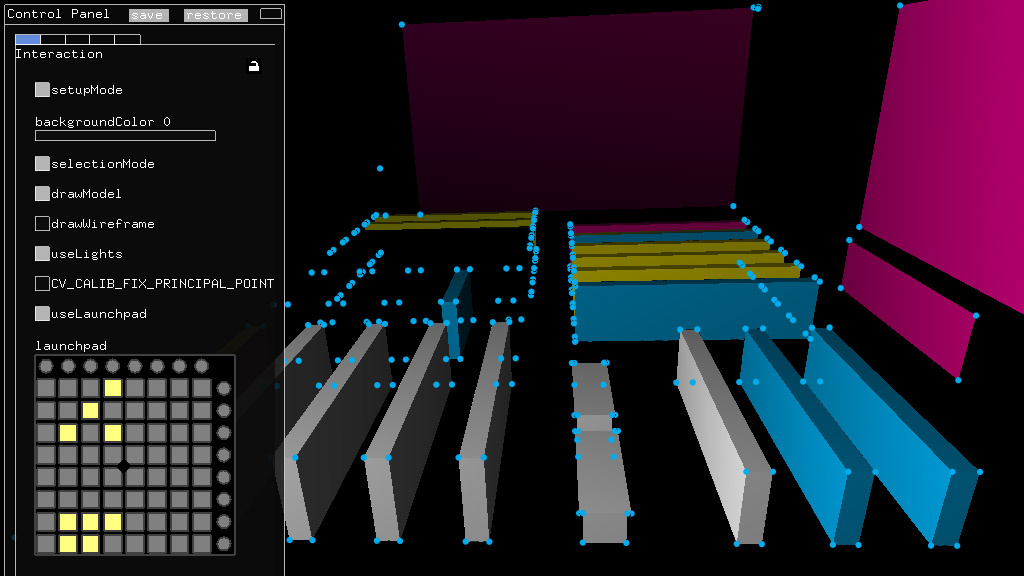Screen dimensions: 1024x576
Task: Click the Control Panel title text
Action: (x=58, y=14)
